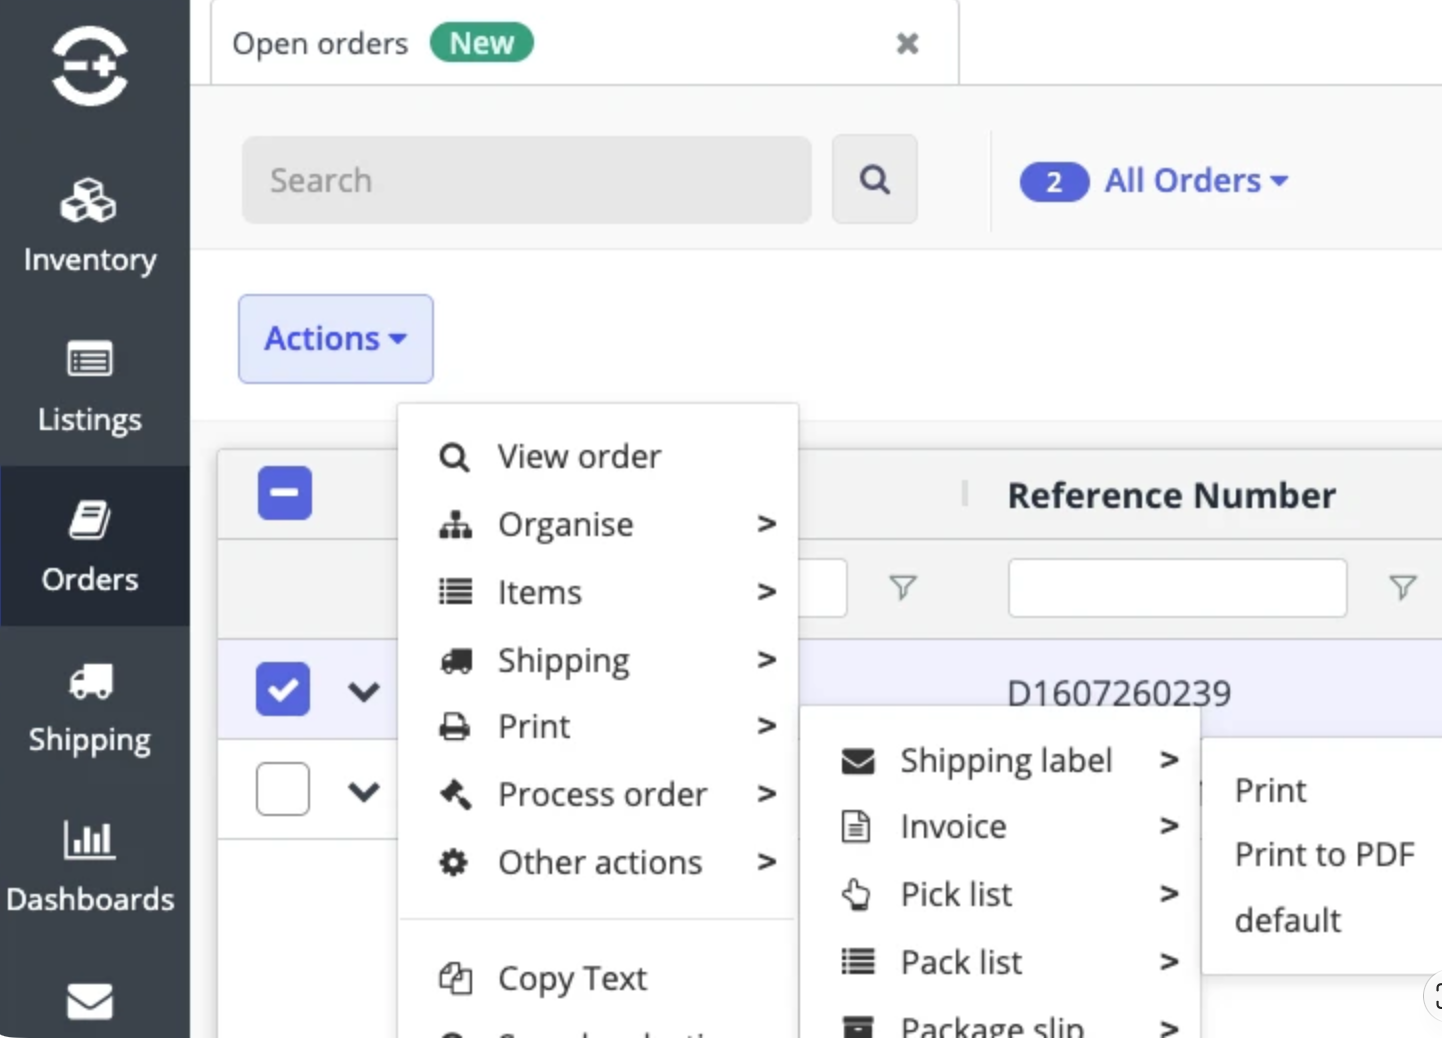
Task: Open the Listings section in sidebar
Action: tap(90, 386)
